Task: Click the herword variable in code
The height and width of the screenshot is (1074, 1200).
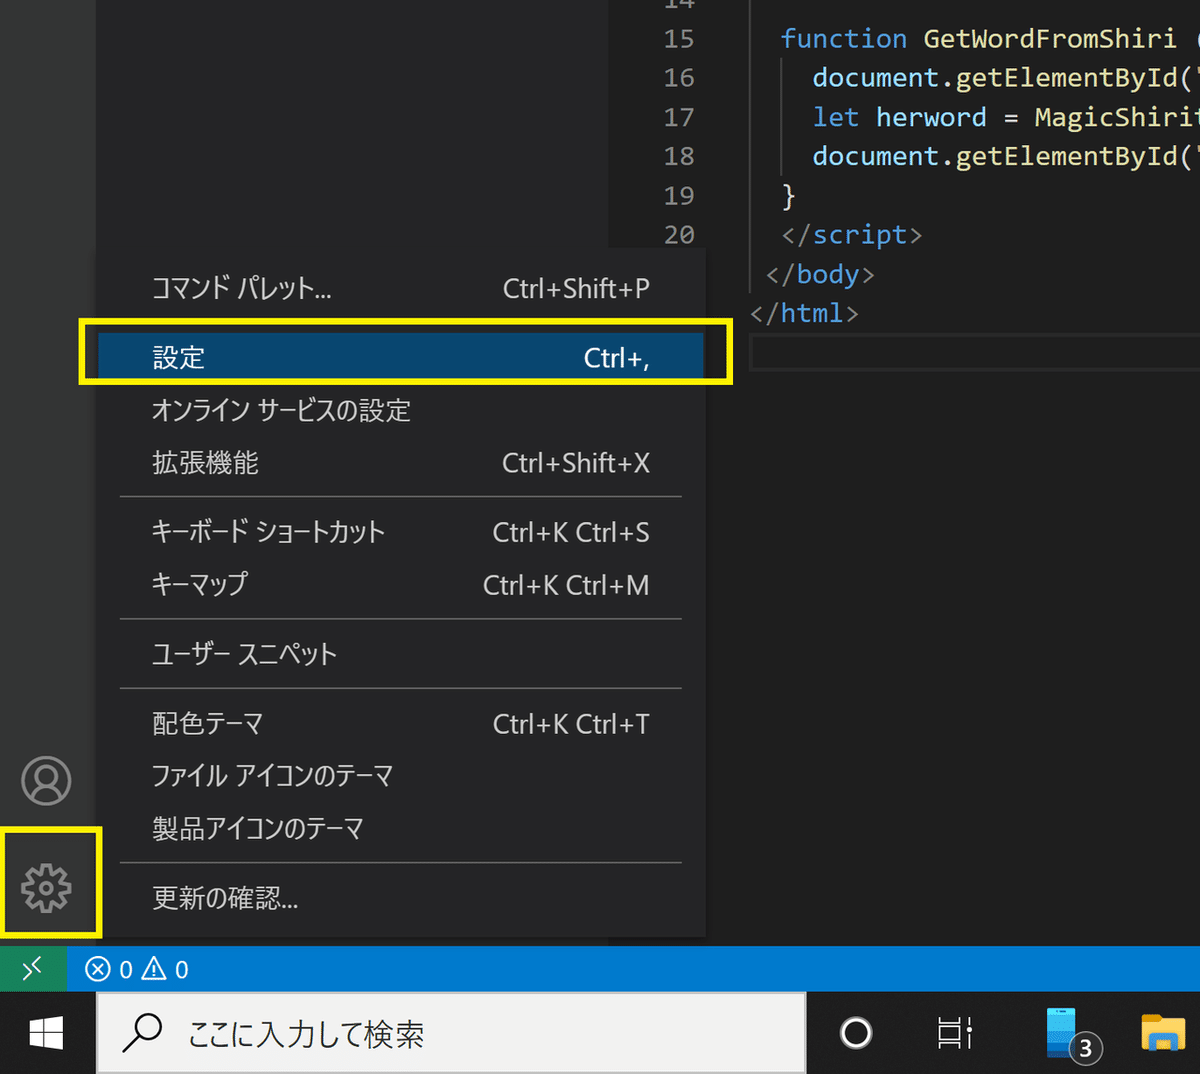Action: 931,117
